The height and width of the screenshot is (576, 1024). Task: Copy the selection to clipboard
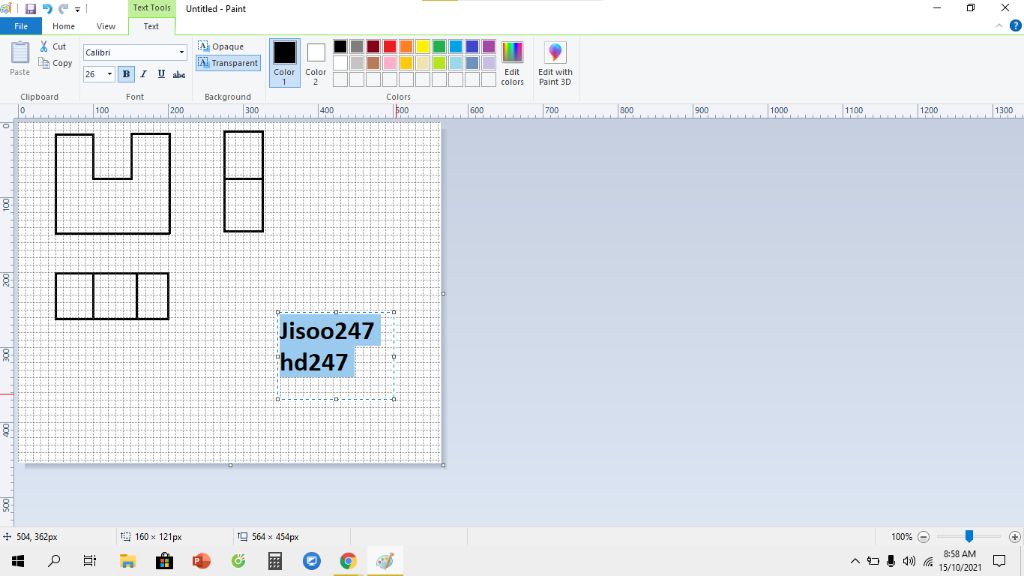pos(55,63)
